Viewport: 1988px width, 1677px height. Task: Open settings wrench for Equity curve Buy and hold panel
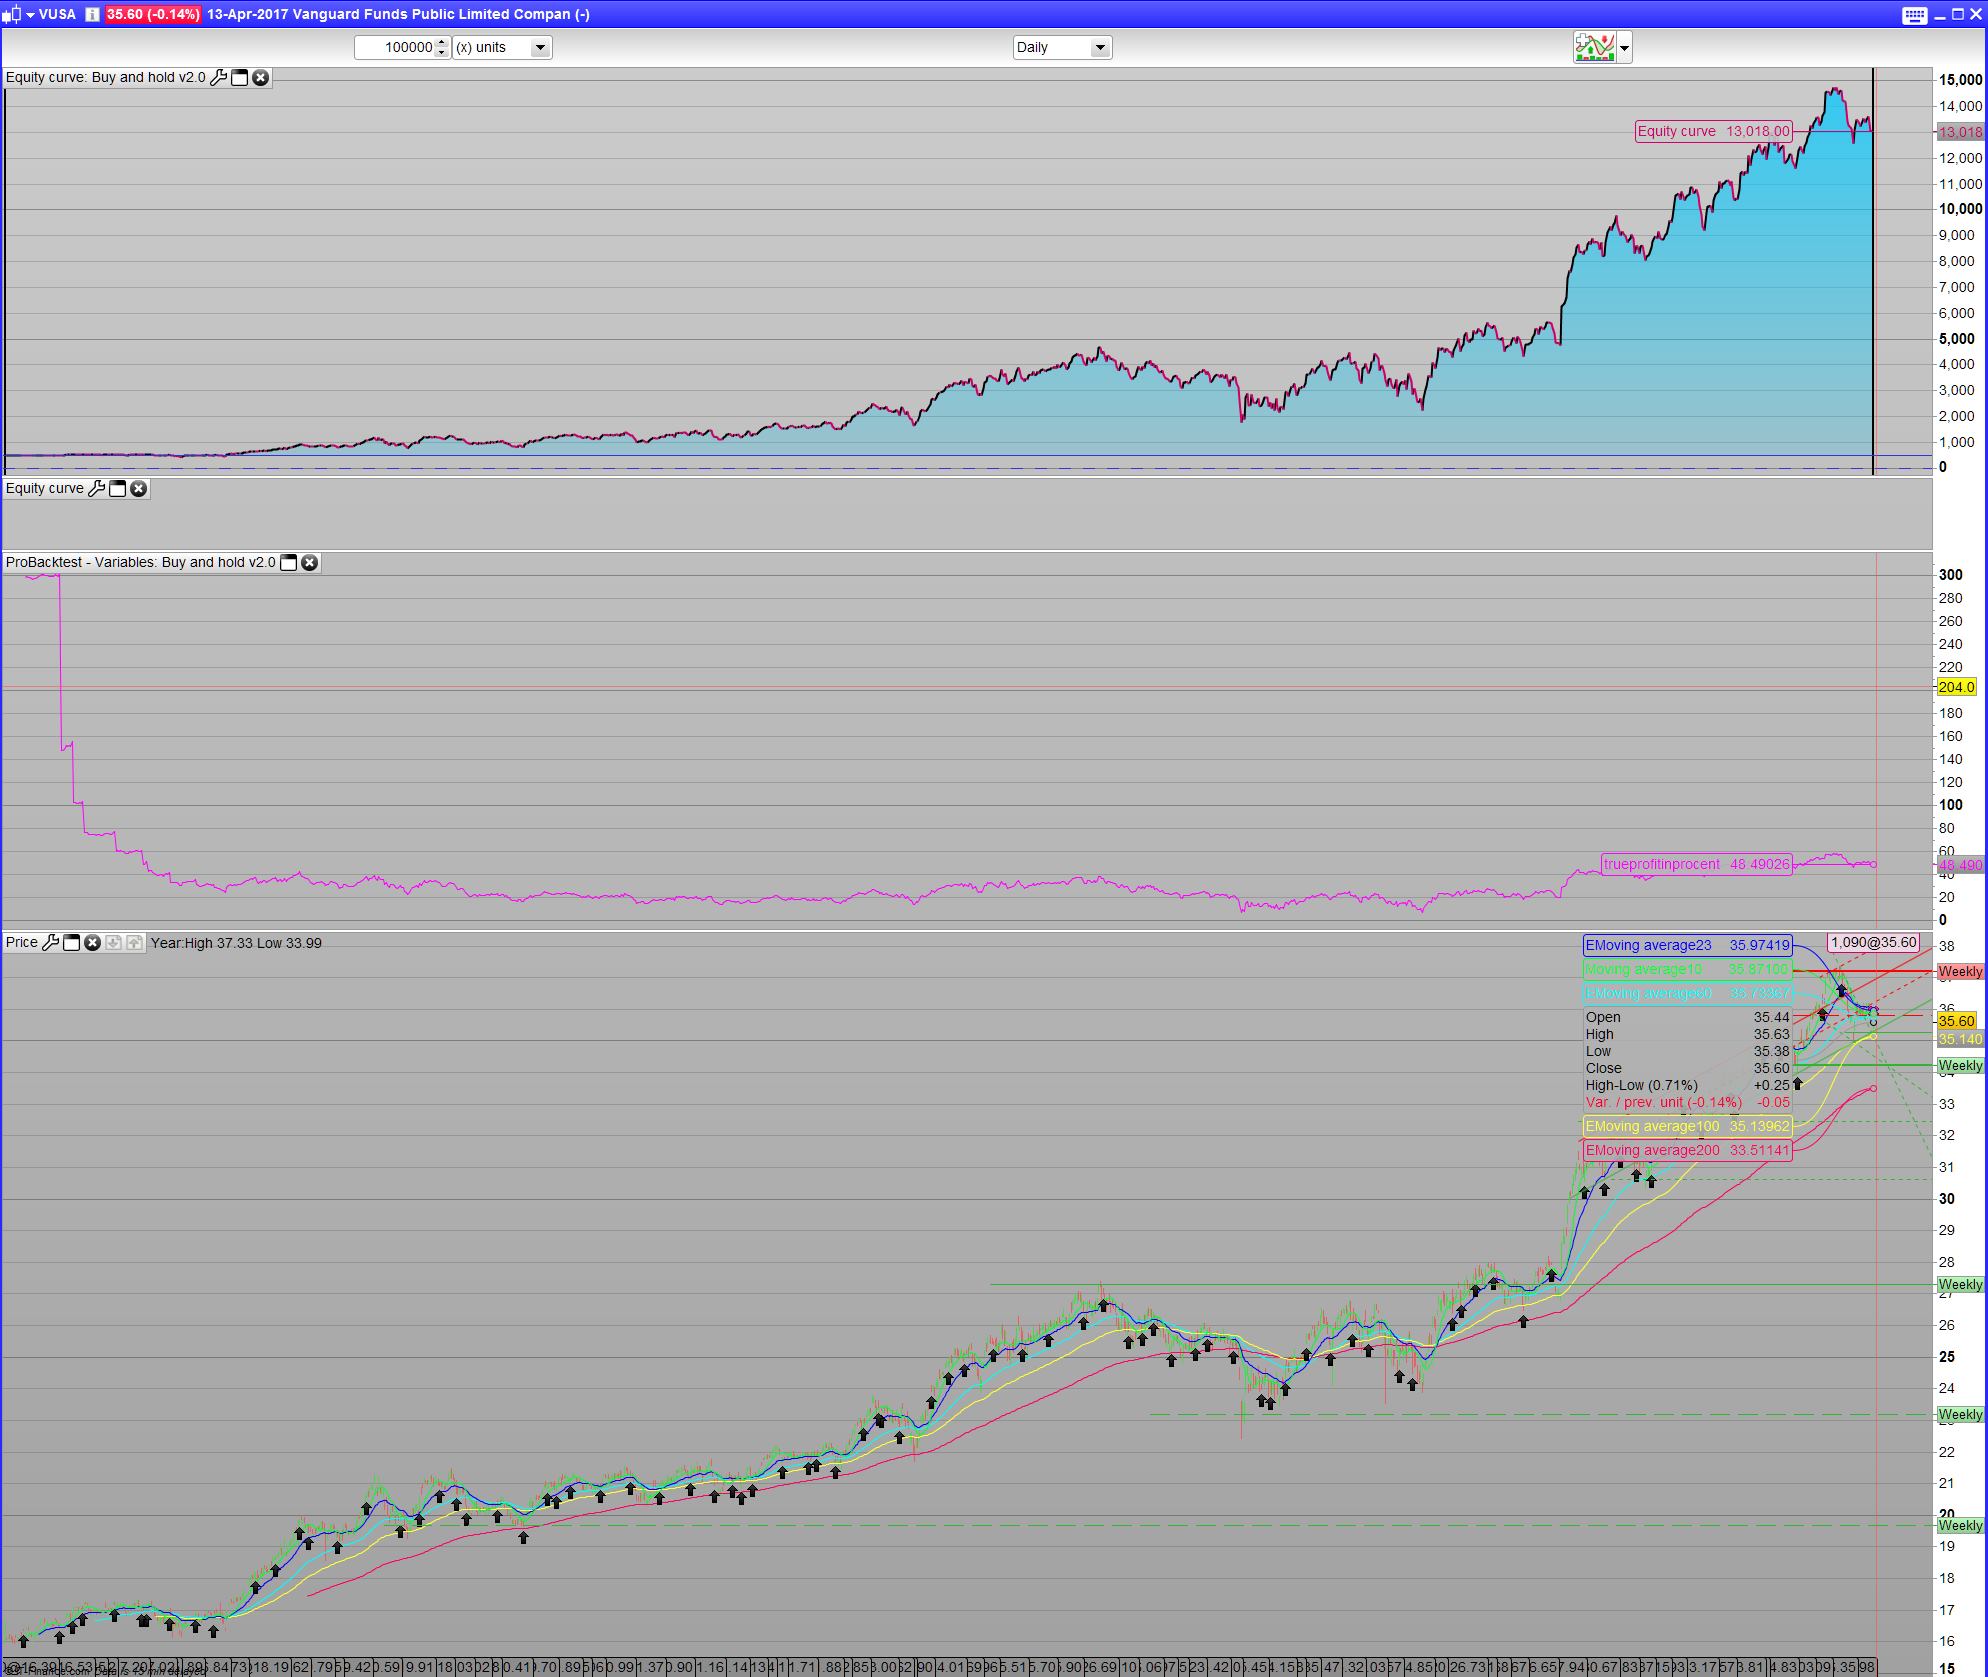click(x=219, y=78)
